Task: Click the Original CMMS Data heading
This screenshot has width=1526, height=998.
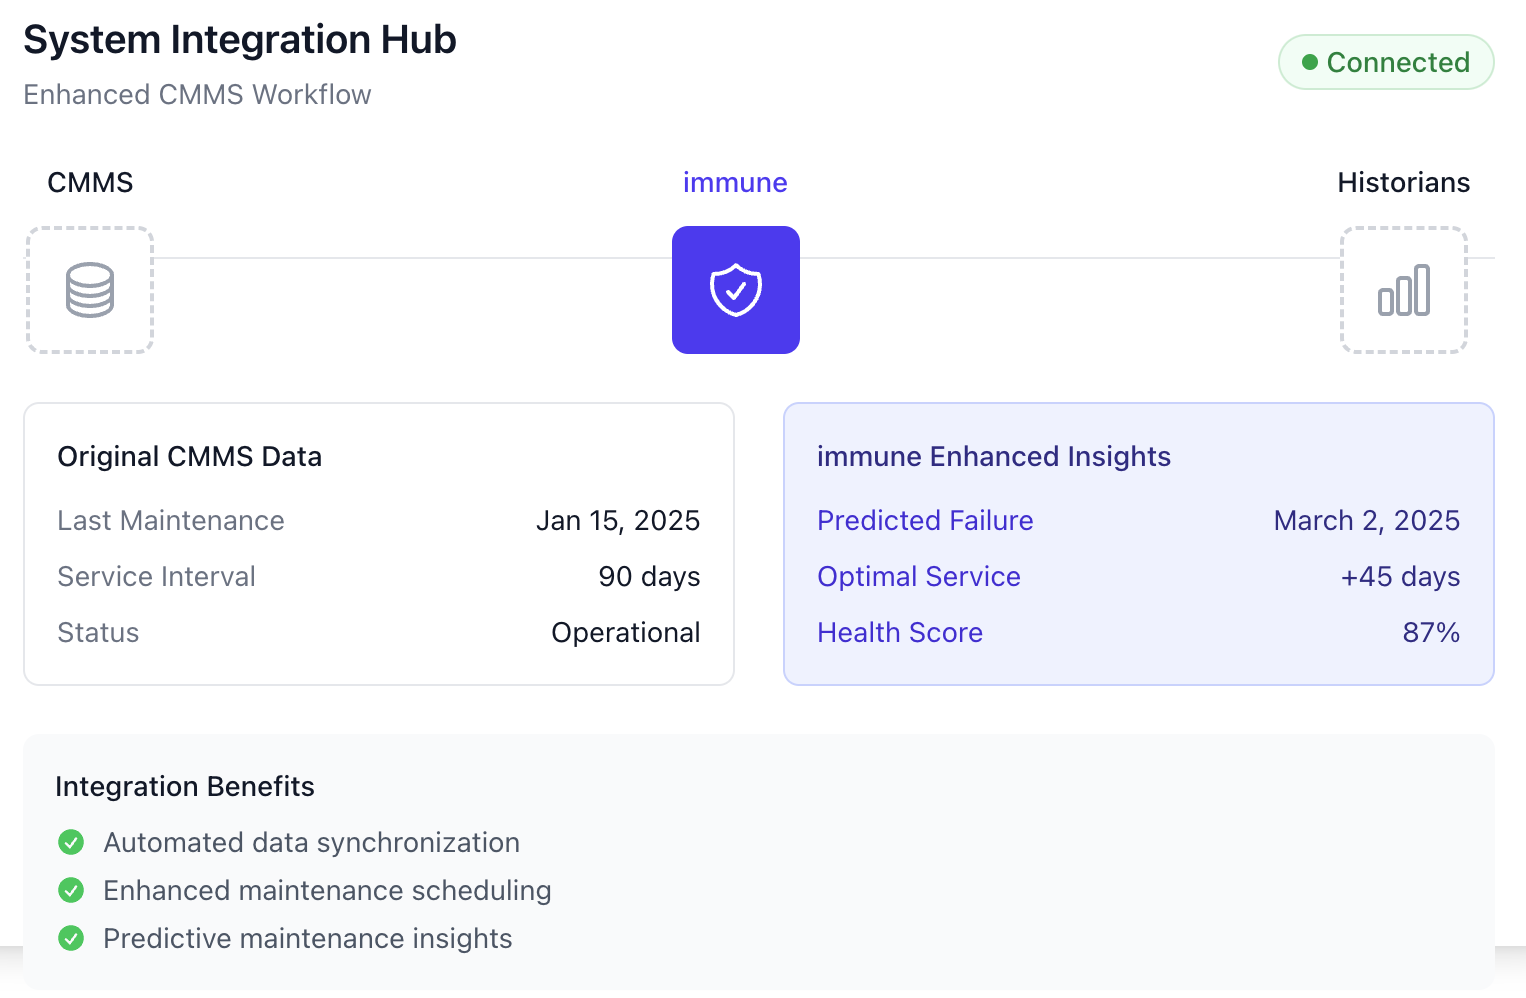Action: (x=190, y=456)
